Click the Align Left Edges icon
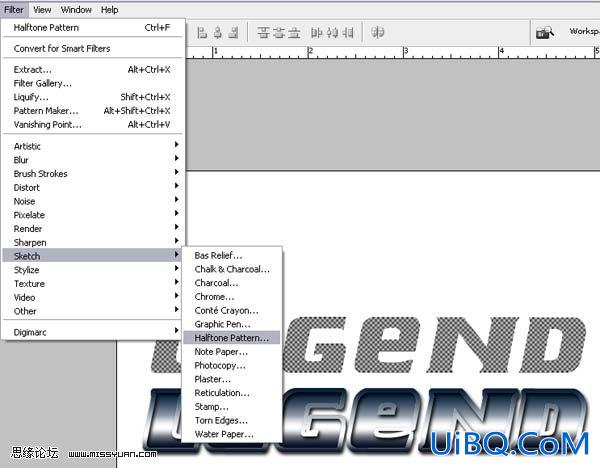Image resolution: width=600 pixels, height=468 pixels. coord(202,33)
